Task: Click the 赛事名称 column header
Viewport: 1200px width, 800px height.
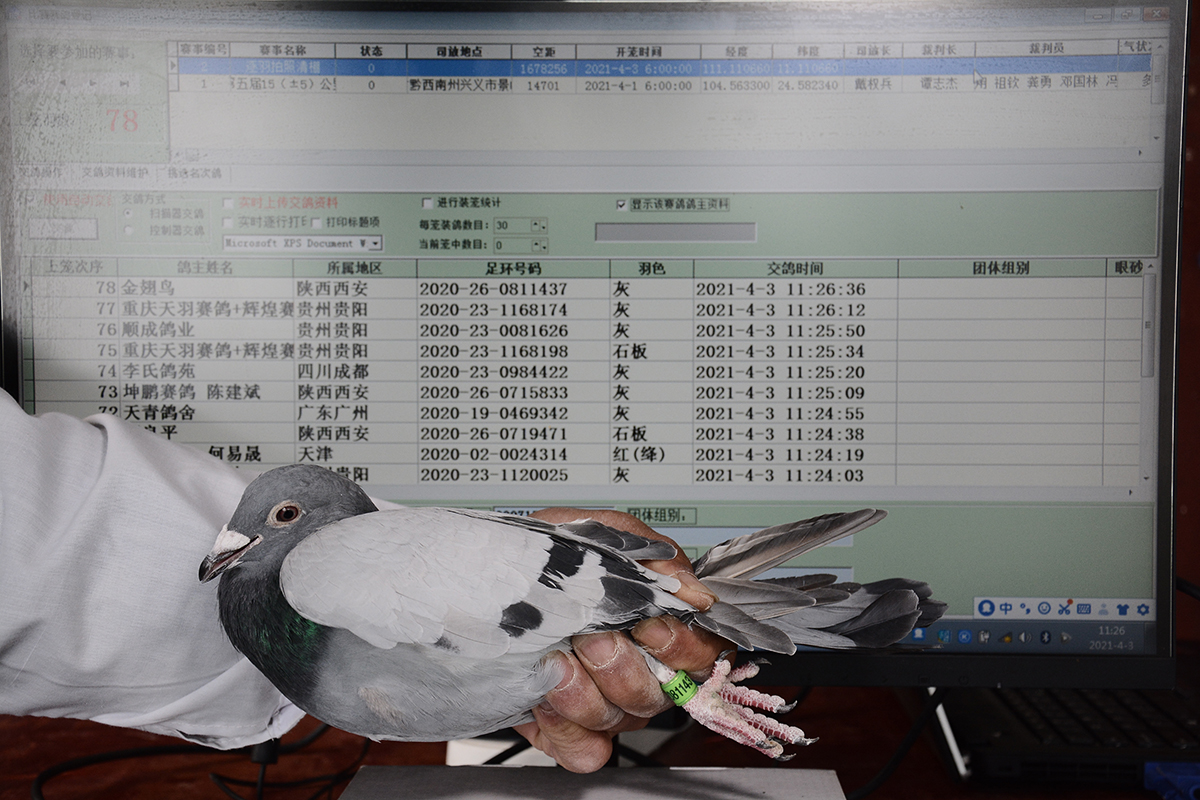Action: 283,51
